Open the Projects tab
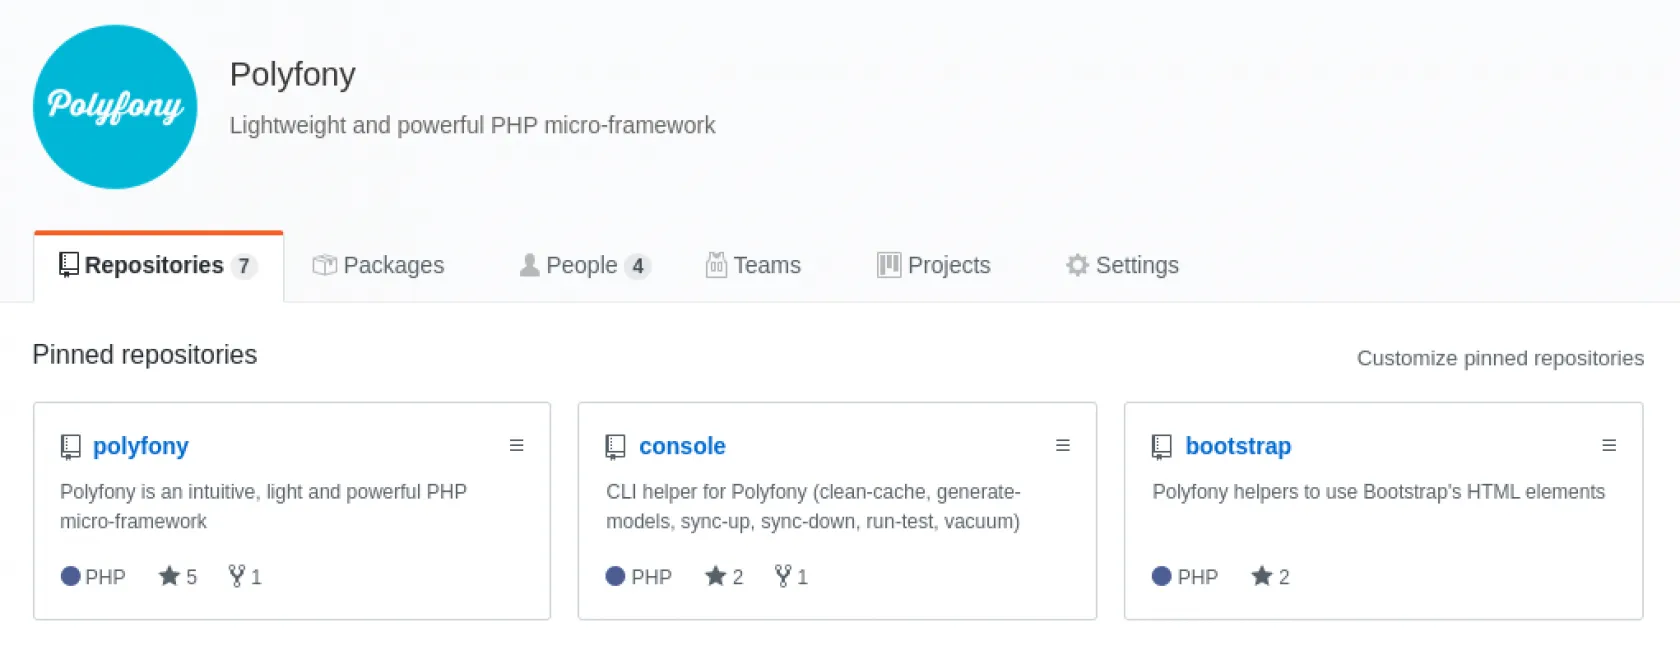The width and height of the screenshot is (1680, 655). coord(934,265)
